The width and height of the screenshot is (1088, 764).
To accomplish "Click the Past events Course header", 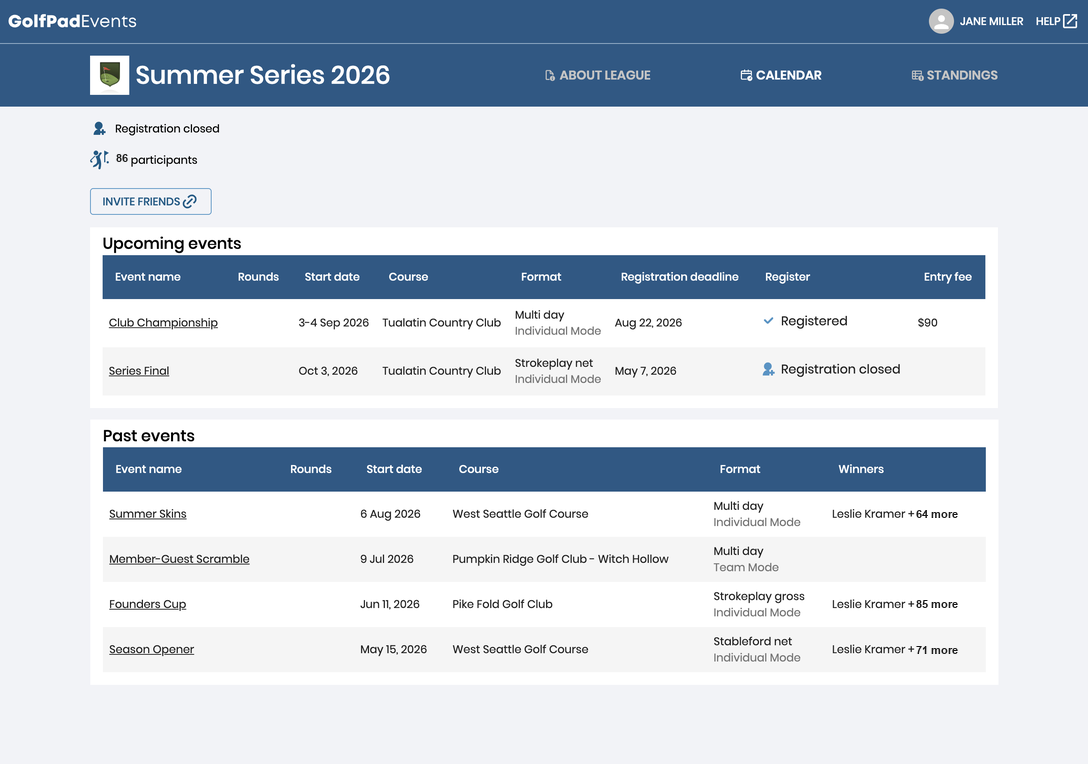I will click(478, 469).
